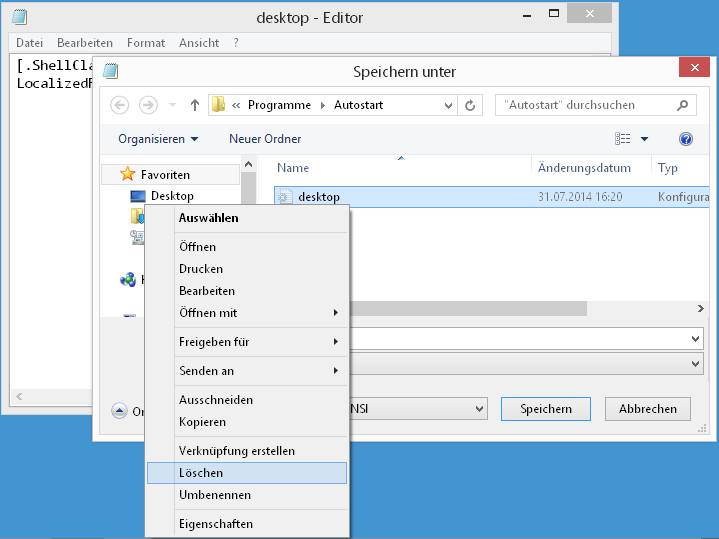Click the search magnifier icon

[x=683, y=105]
